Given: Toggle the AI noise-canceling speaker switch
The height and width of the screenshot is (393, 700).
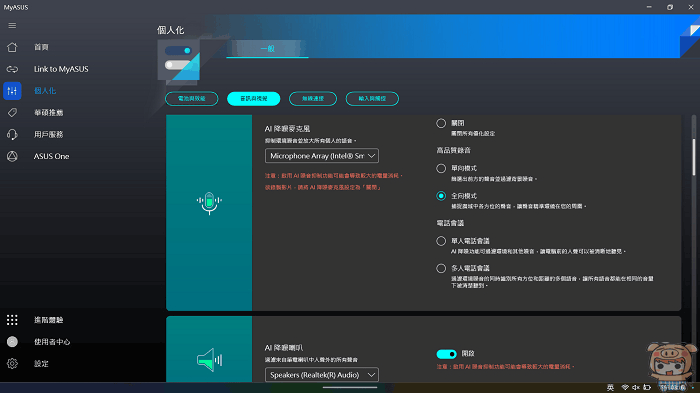Looking at the screenshot, I should (446, 354).
